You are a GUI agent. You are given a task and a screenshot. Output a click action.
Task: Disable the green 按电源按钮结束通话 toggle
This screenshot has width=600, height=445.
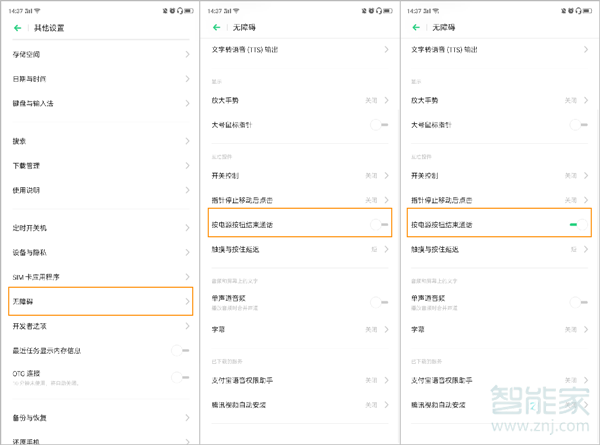pos(574,225)
